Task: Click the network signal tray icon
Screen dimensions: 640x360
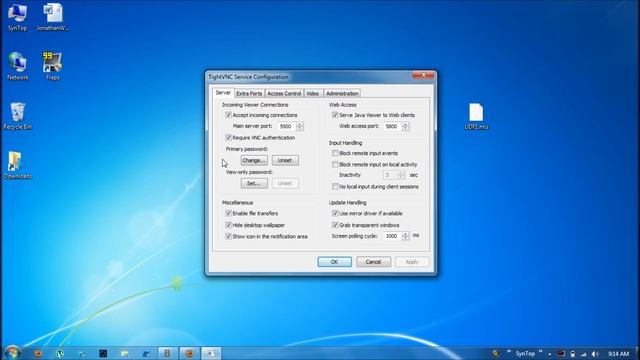Action: (584, 354)
